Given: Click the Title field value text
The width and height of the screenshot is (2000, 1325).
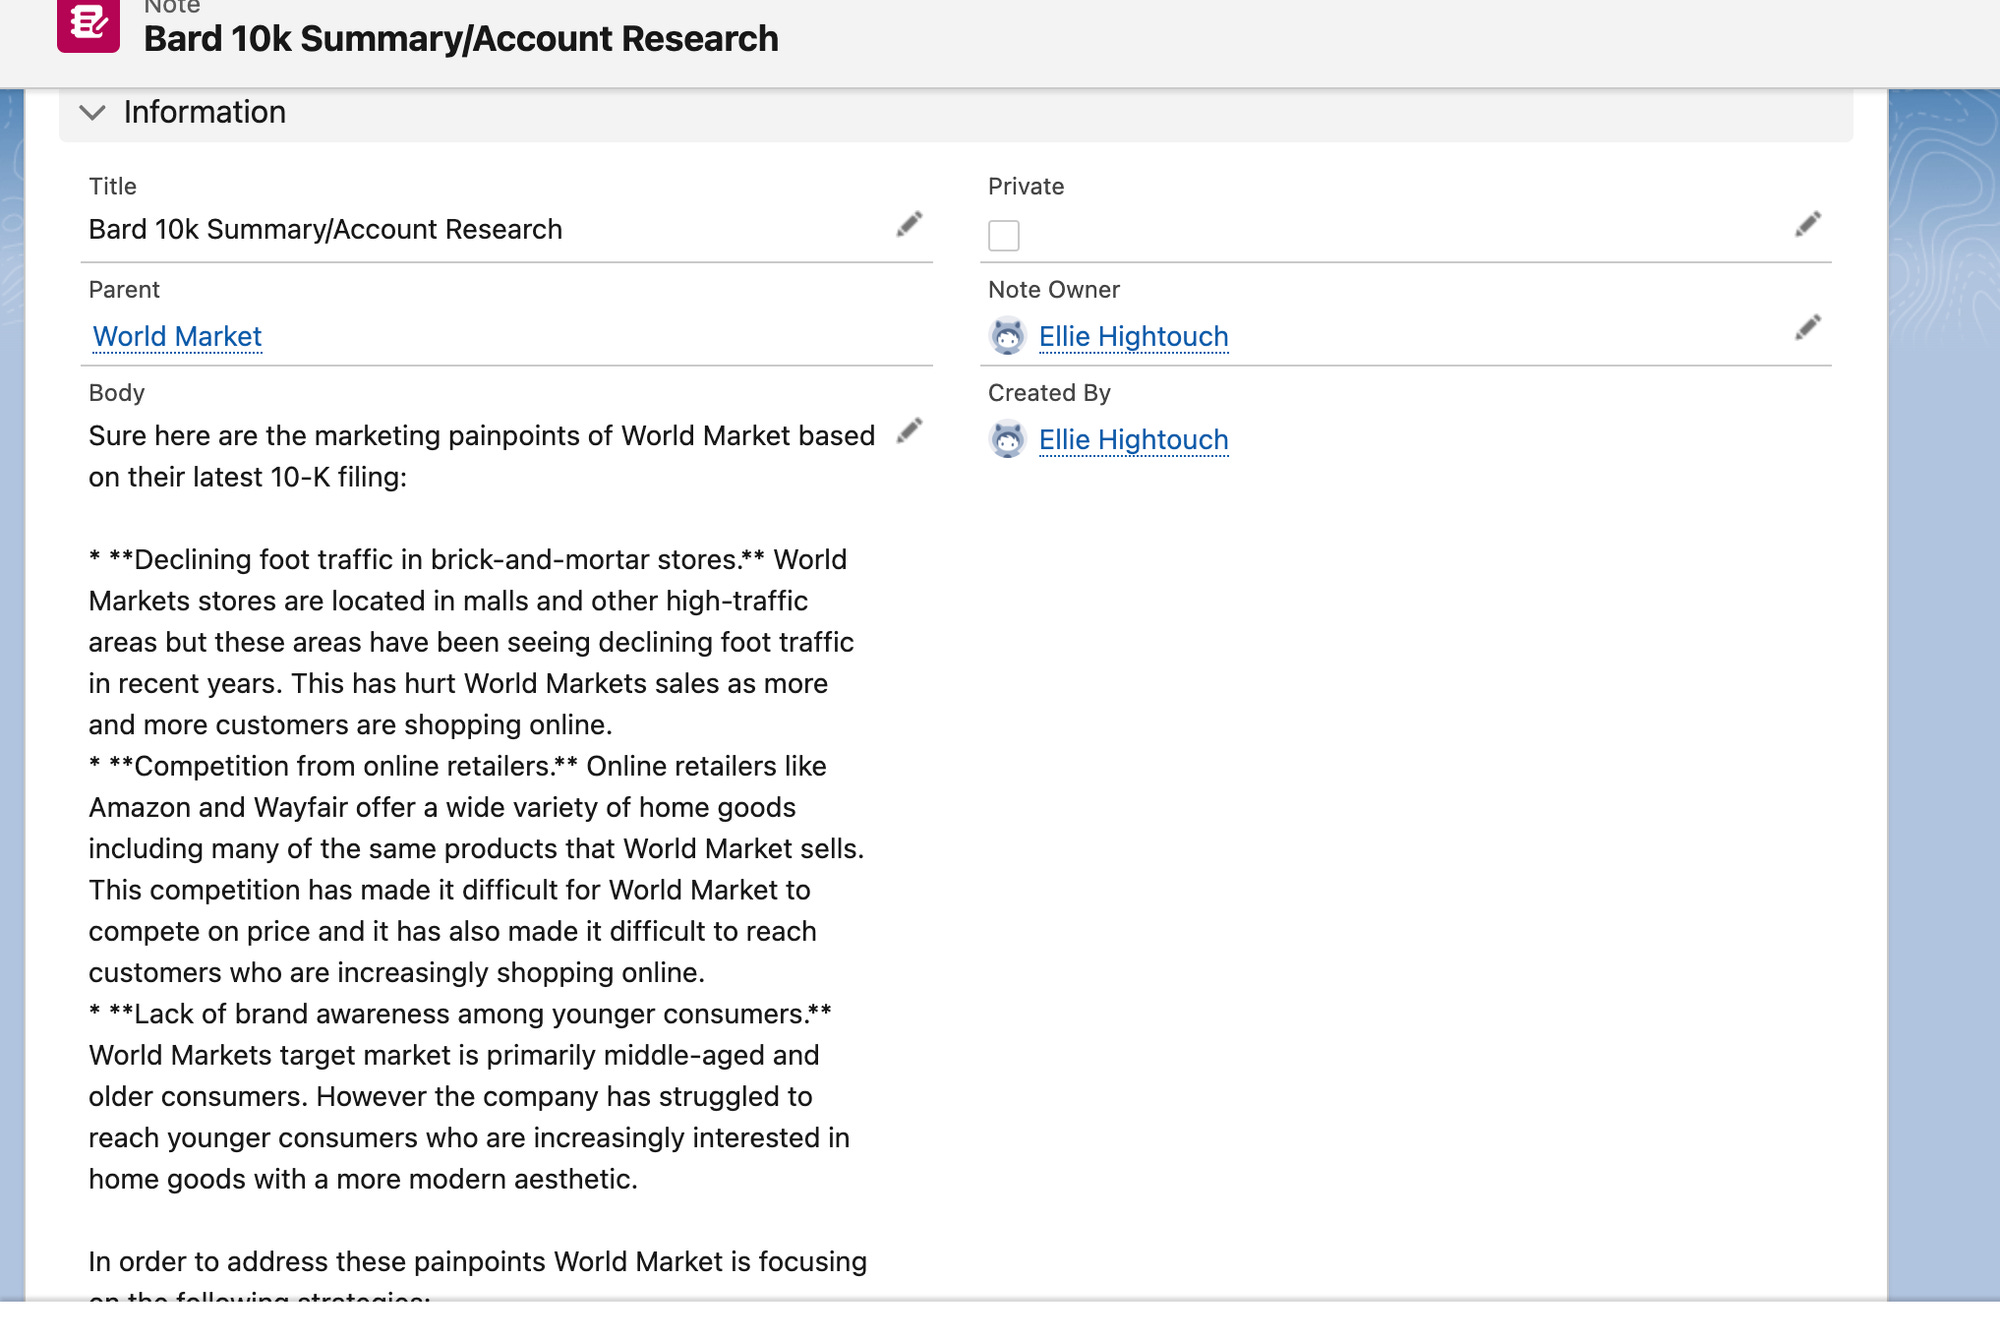Looking at the screenshot, I should 325,229.
